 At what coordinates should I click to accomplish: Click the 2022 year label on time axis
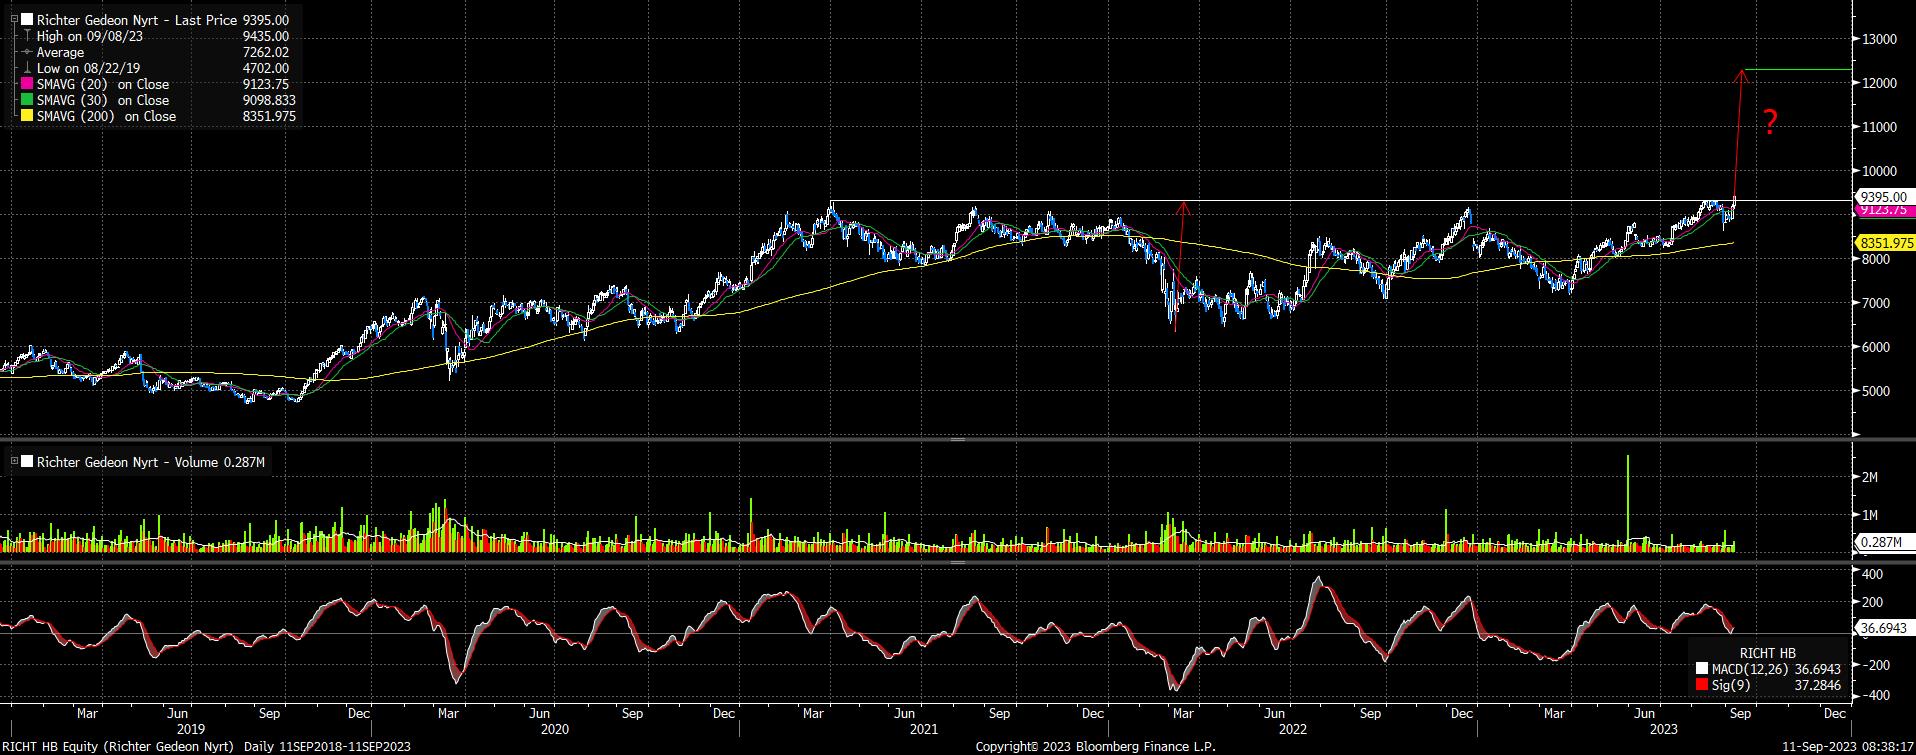point(1294,730)
